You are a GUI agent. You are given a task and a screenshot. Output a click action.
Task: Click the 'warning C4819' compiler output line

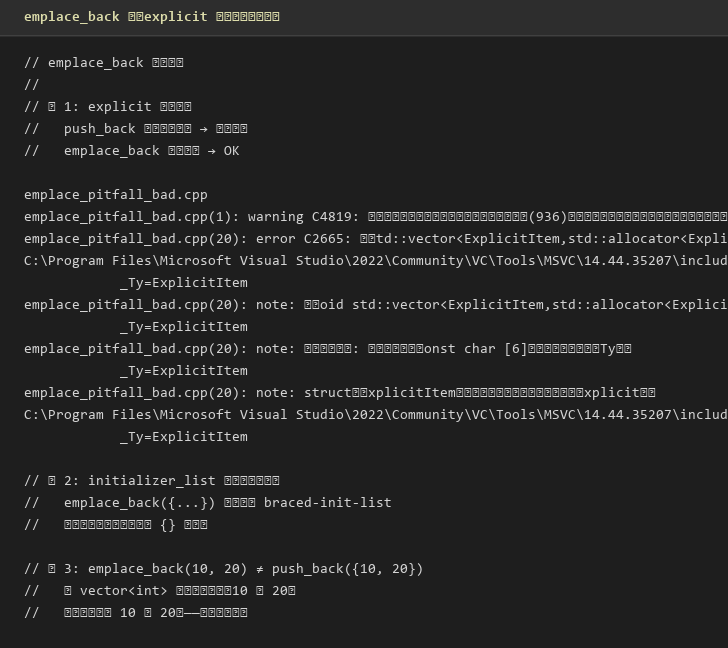click(x=376, y=217)
